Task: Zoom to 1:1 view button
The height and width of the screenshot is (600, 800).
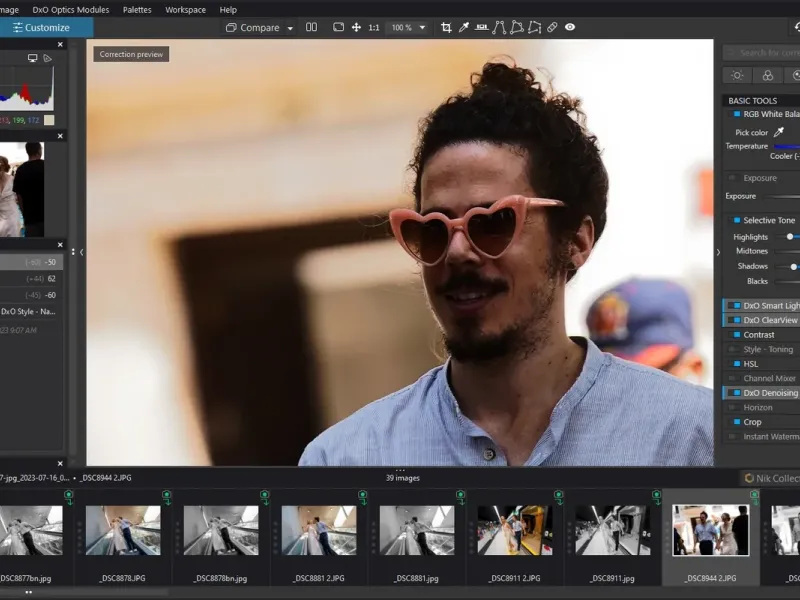Action: (x=374, y=28)
